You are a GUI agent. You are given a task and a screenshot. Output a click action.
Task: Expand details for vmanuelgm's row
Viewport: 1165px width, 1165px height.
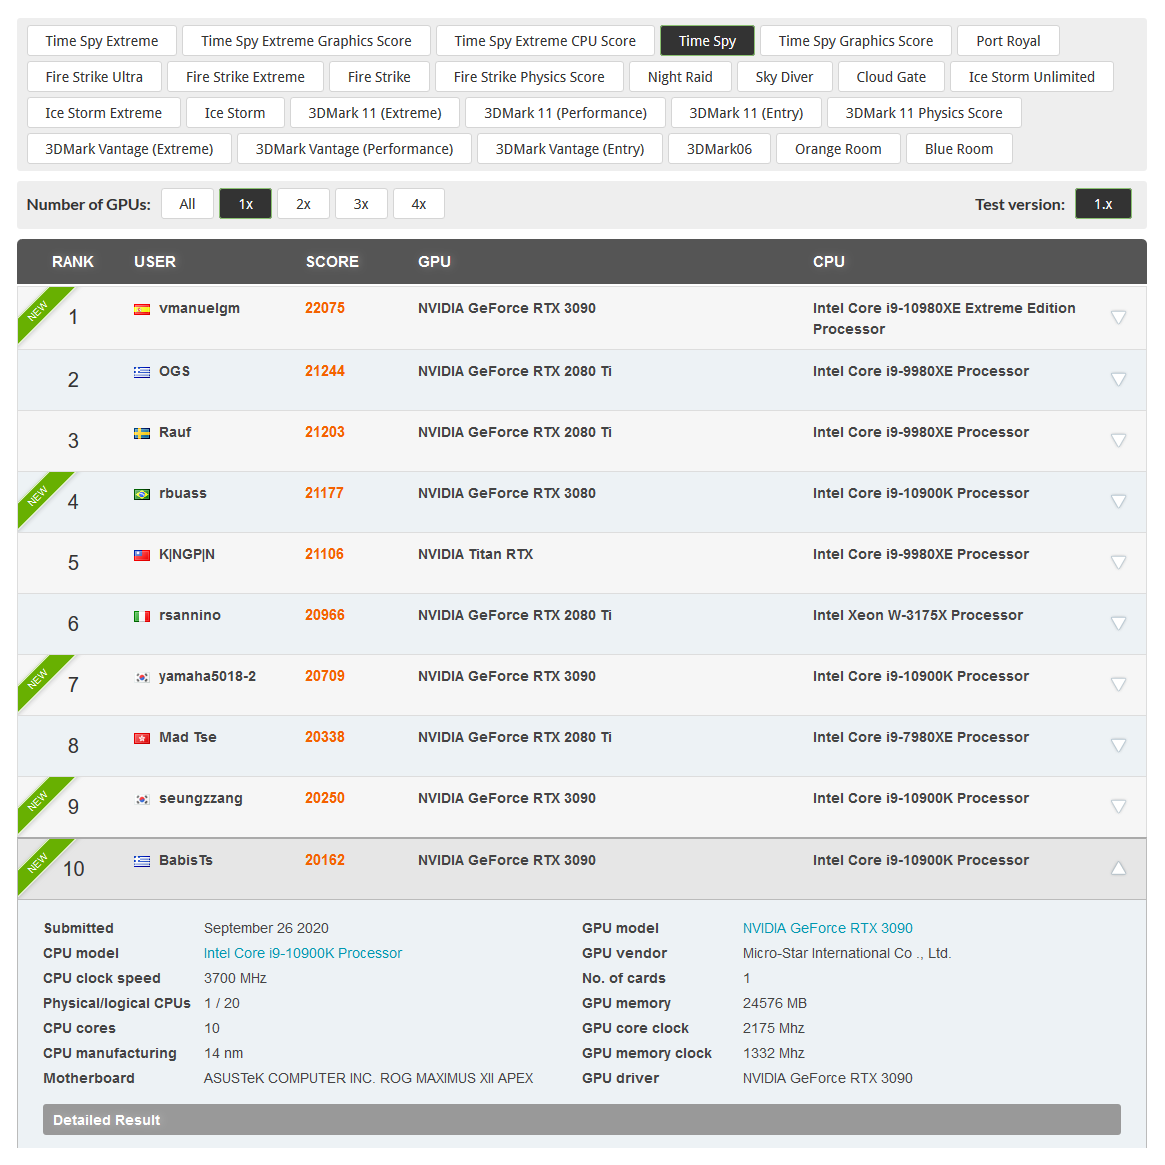tap(1118, 317)
